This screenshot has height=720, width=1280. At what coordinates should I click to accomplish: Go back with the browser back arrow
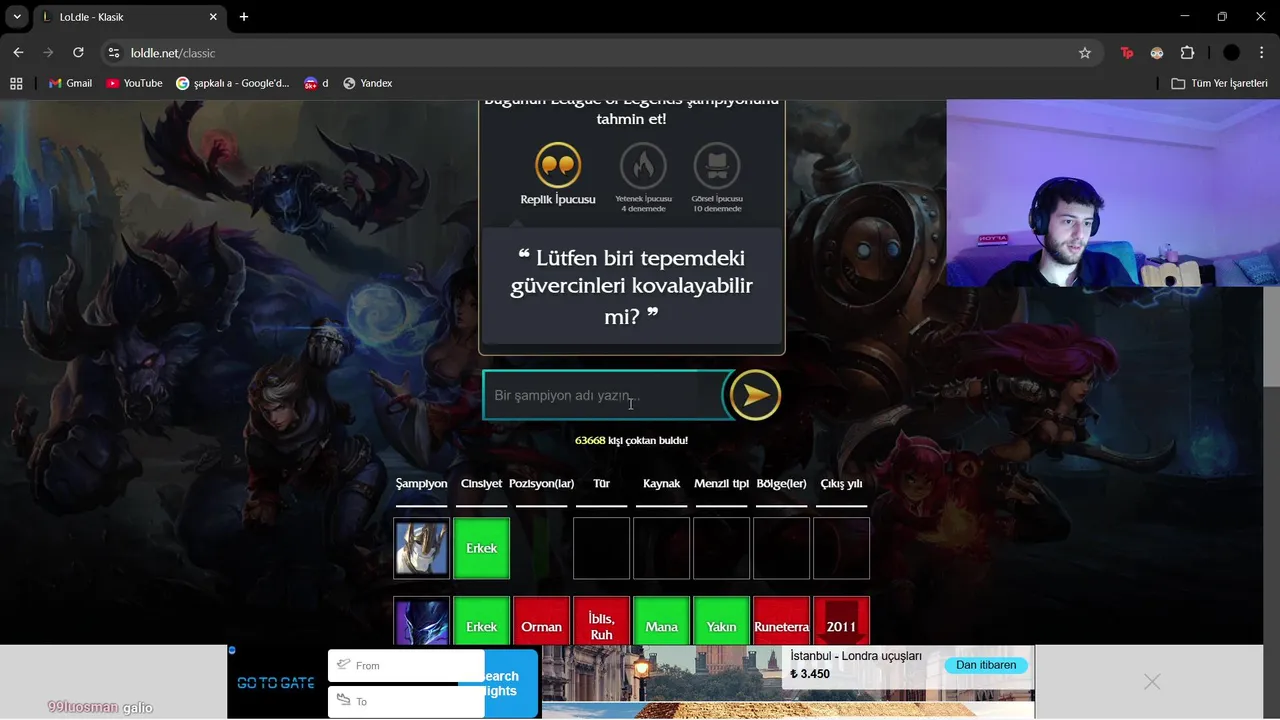pos(18,53)
